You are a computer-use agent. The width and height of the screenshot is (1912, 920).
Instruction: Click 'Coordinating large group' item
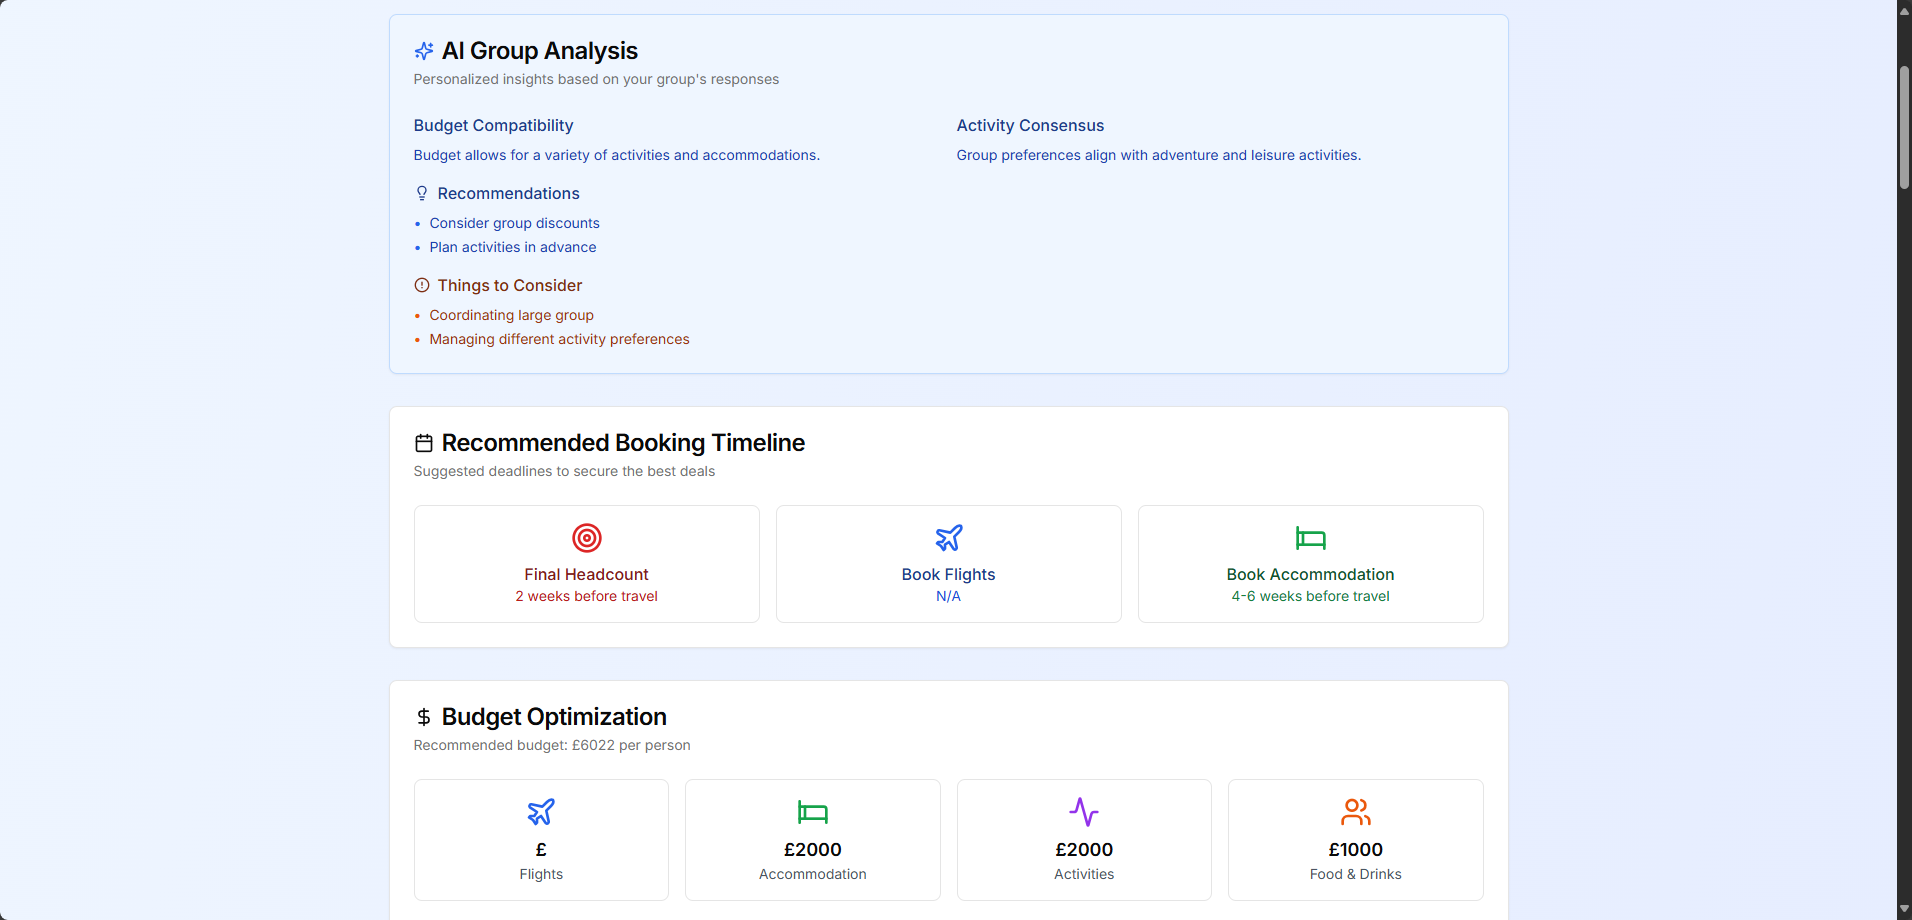point(512,315)
